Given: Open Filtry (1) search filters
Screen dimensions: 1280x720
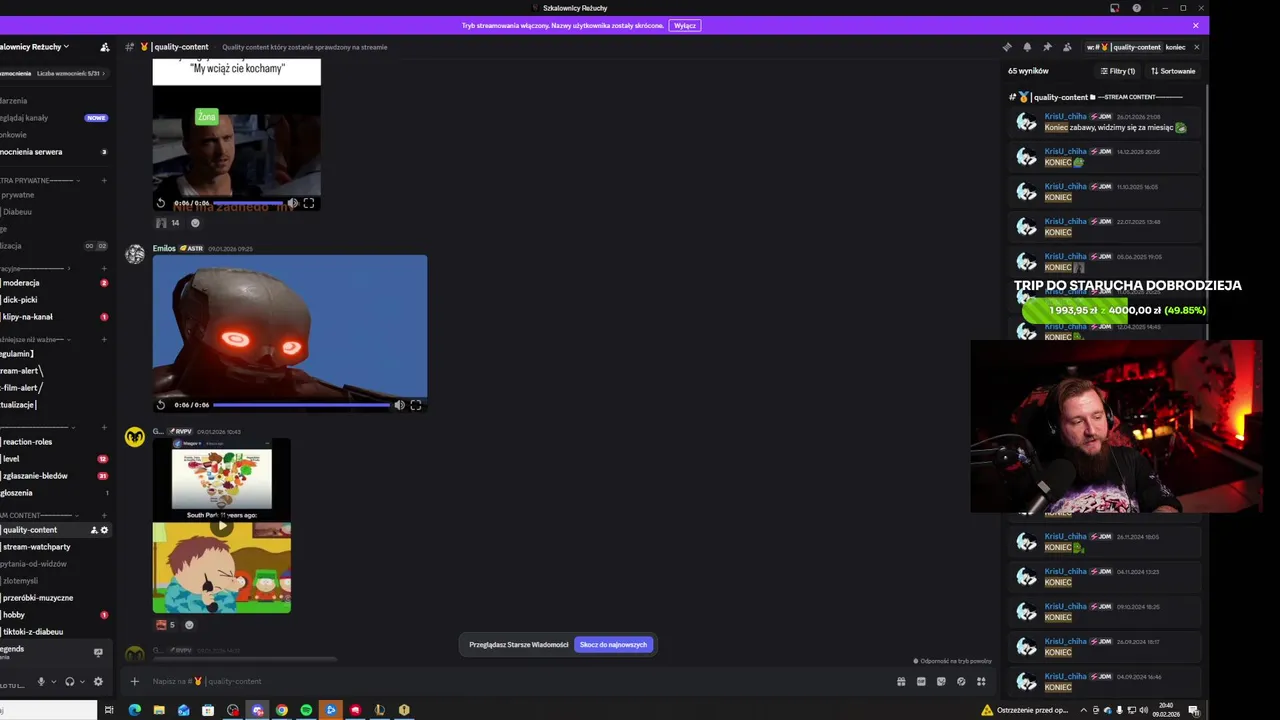Looking at the screenshot, I should pos(1118,71).
